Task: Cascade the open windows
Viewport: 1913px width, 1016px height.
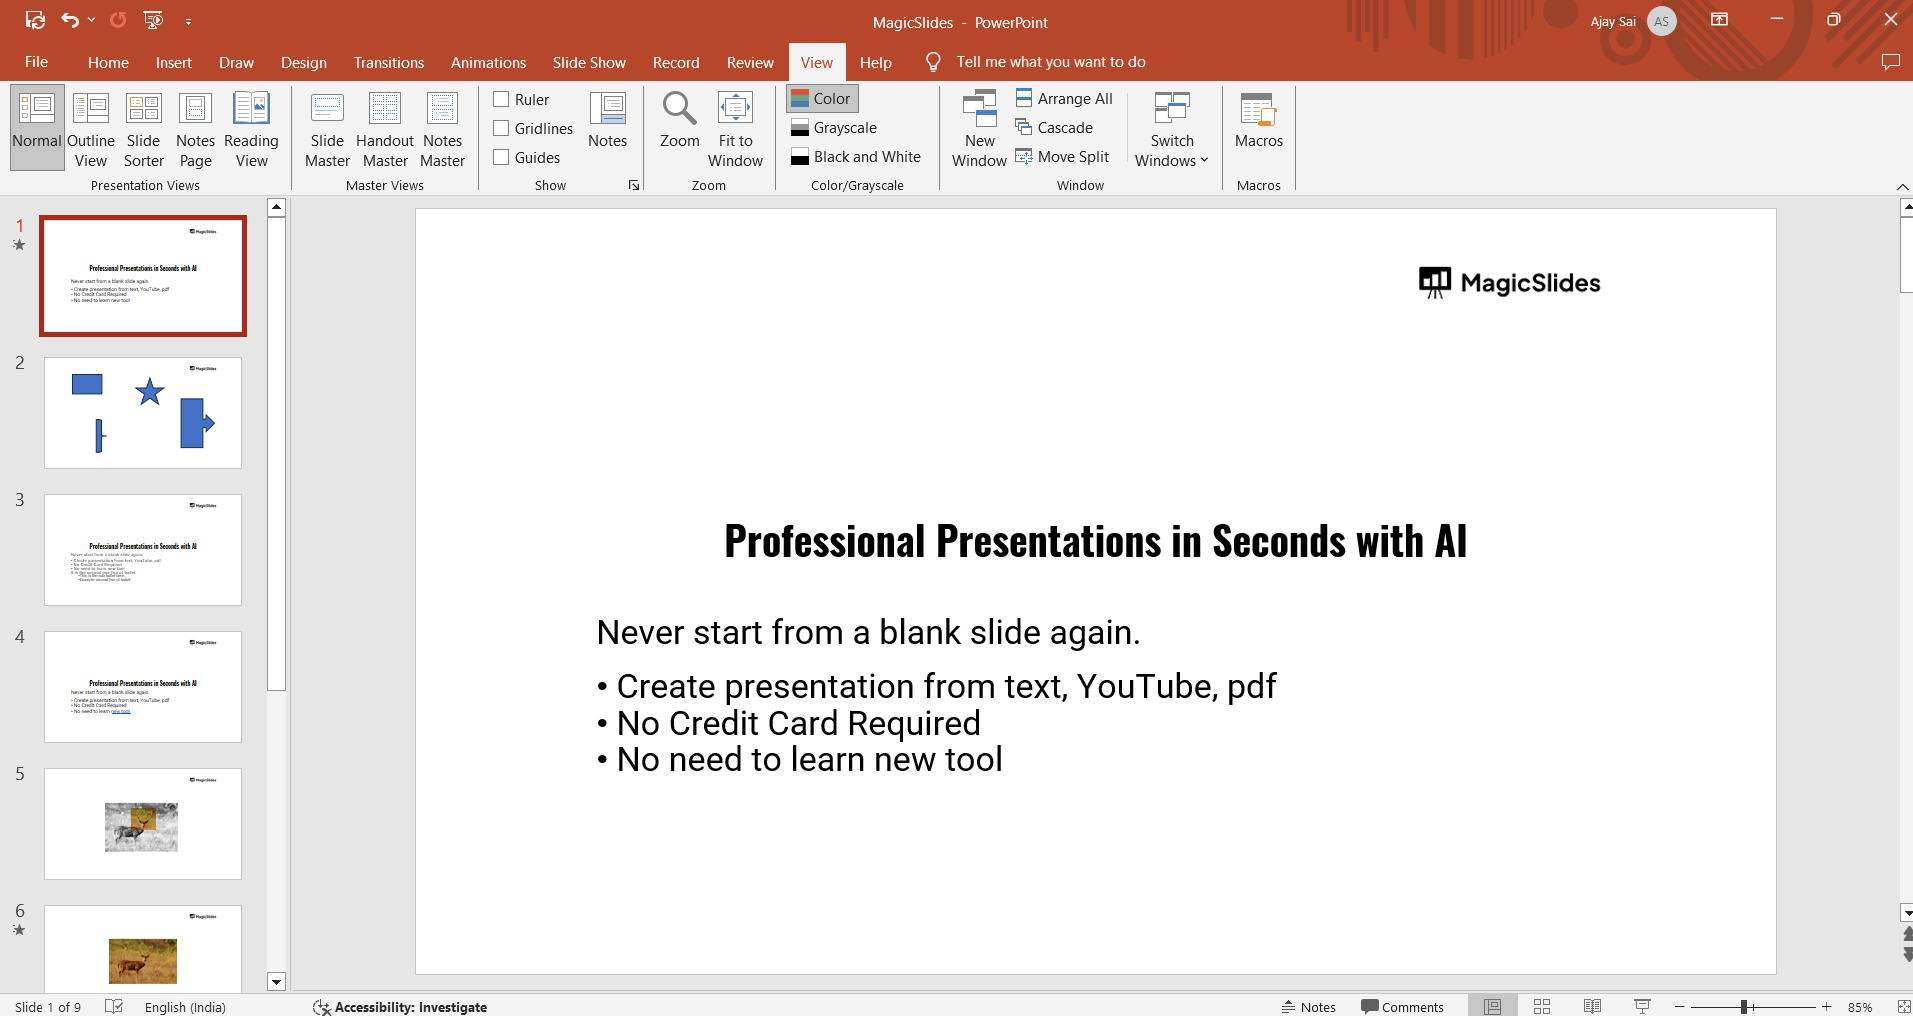Action: tap(1054, 128)
